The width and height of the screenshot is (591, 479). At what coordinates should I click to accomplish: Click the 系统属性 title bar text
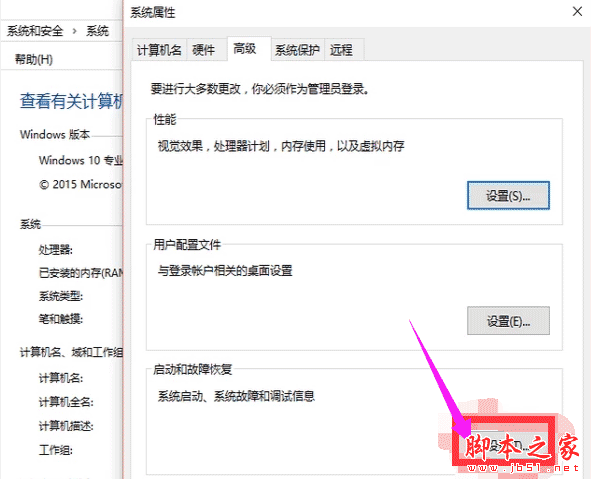click(x=153, y=12)
